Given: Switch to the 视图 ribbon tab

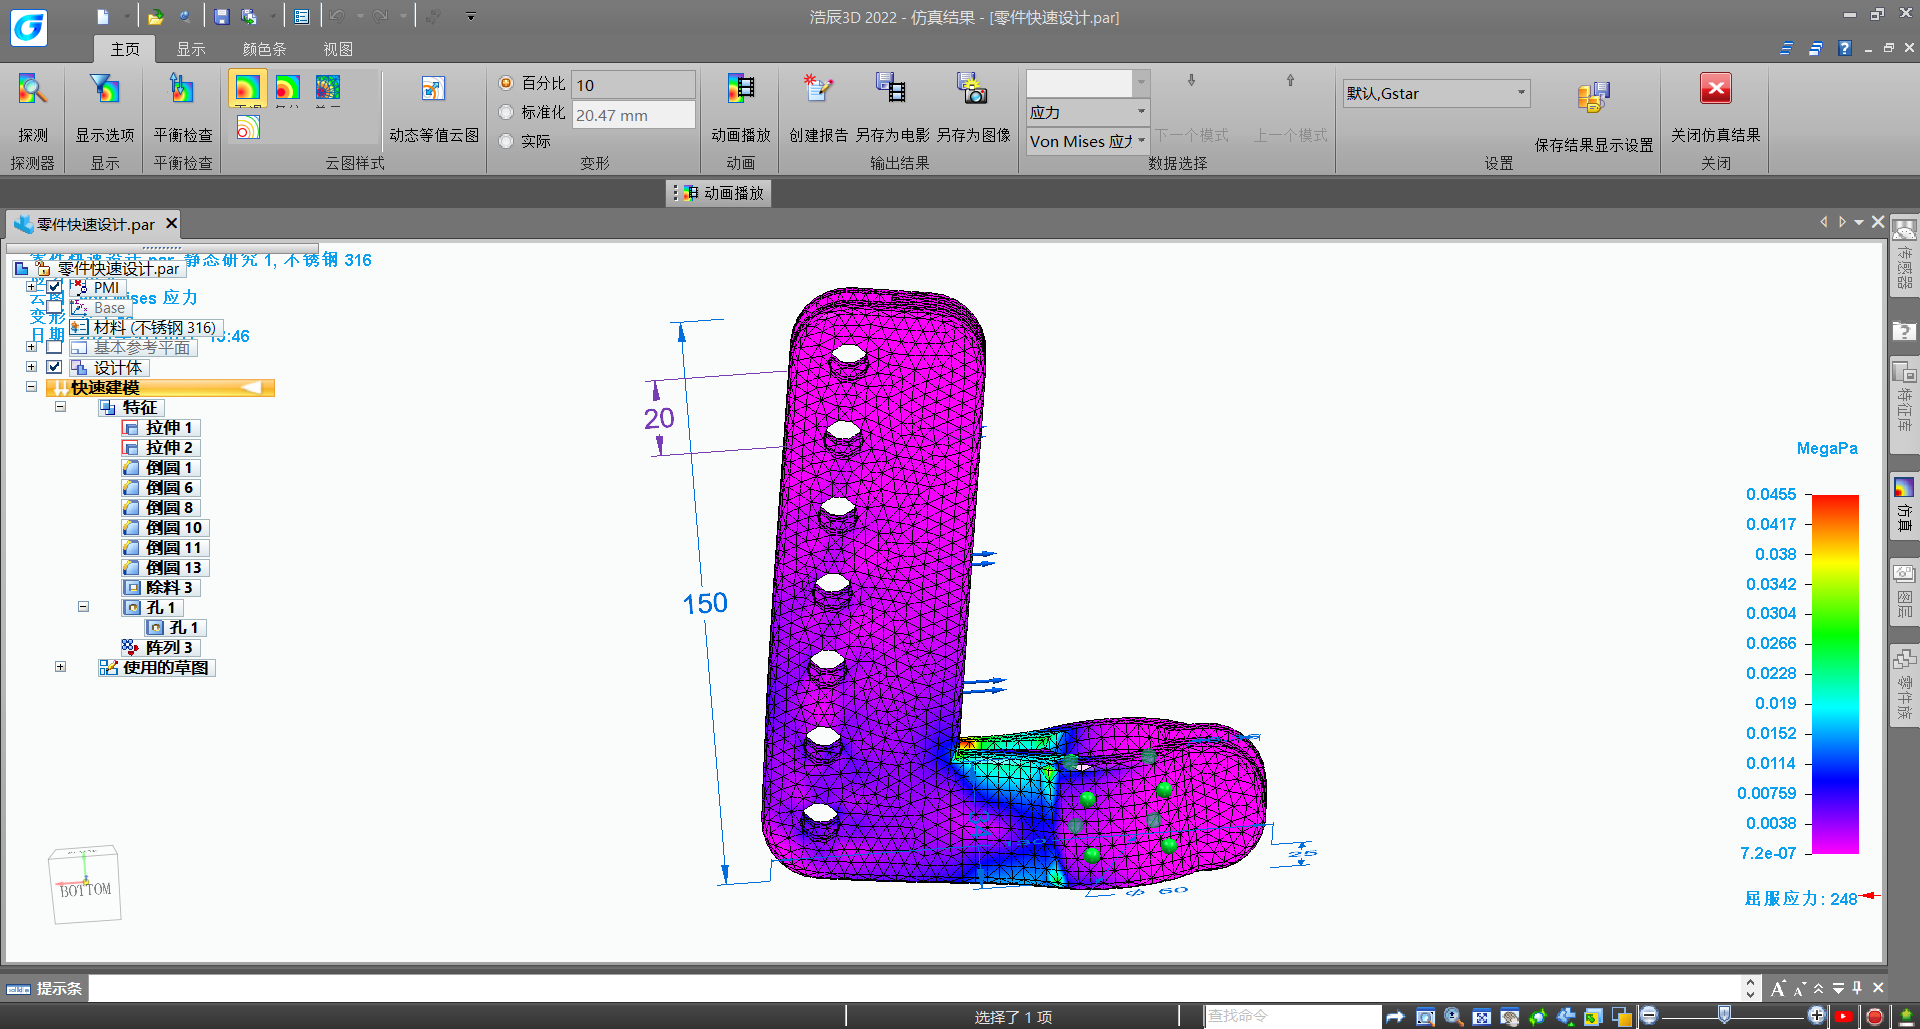Looking at the screenshot, I should [337, 49].
